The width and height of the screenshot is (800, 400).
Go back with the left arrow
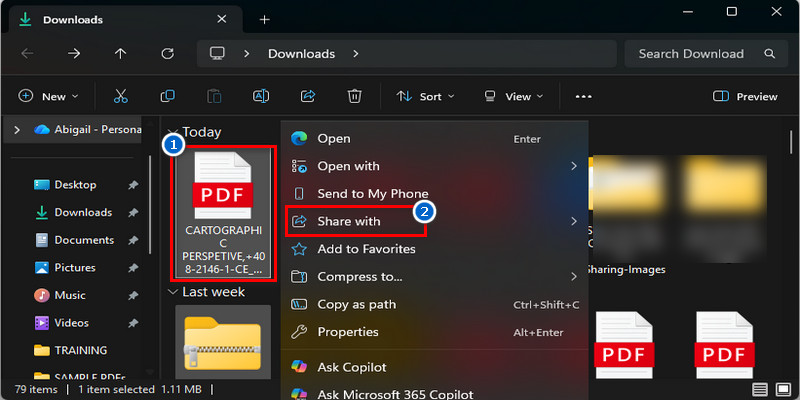coord(27,54)
